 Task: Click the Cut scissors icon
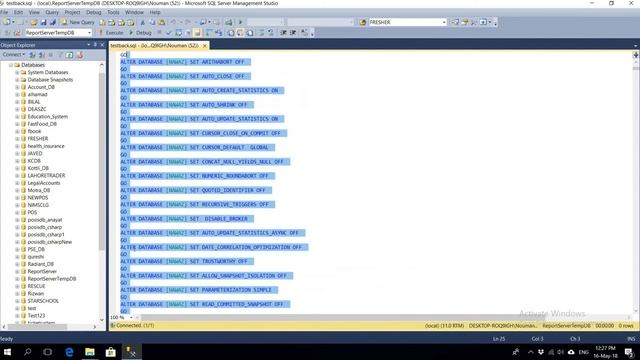click(x=142, y=22)
